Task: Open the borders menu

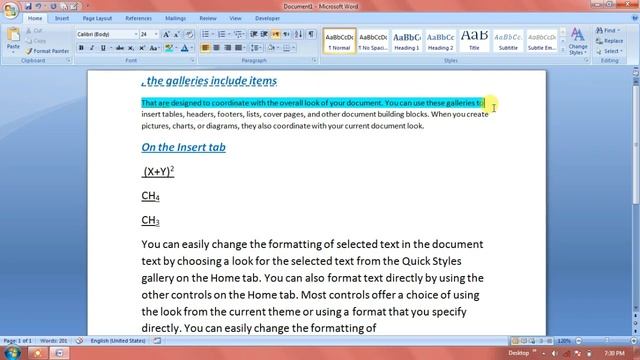Action: pos(289,48)
